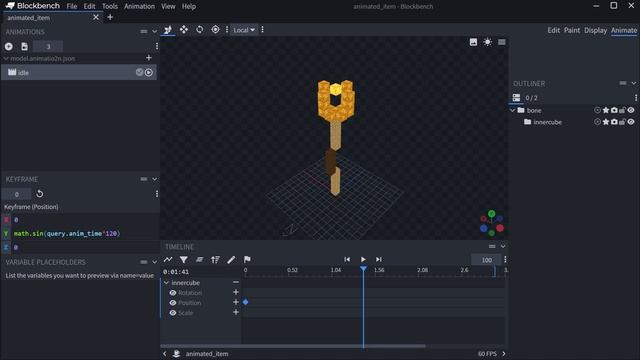Switch to Display mode

[595, 30]
